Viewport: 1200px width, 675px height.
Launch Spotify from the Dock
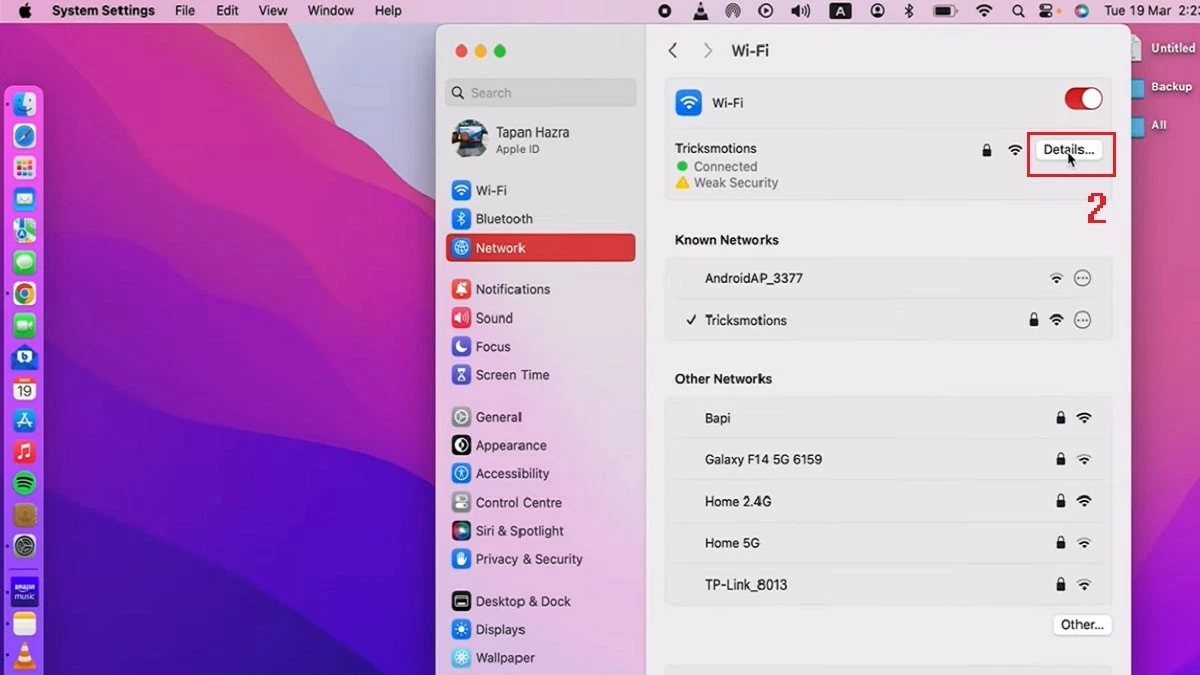click(25, 483)
